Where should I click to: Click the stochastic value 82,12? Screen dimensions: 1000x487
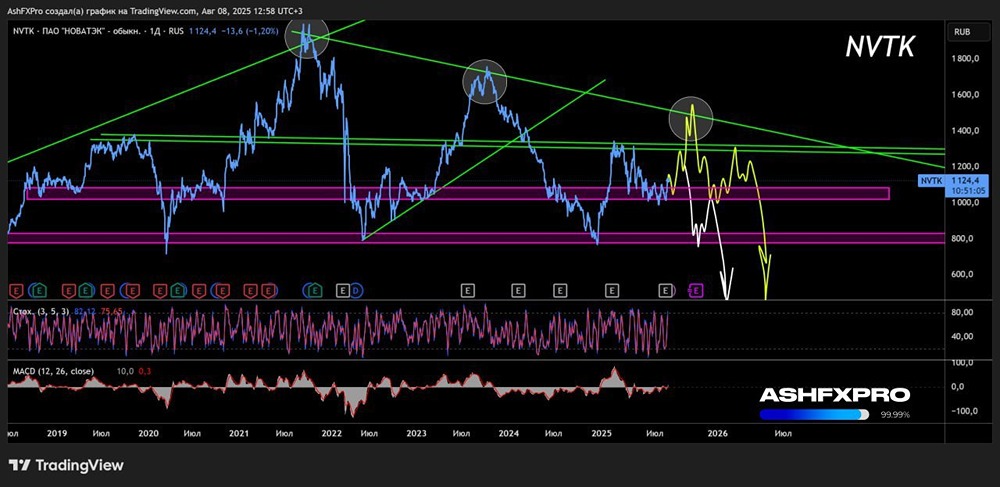pyautogui.click(x=85, y=310)
